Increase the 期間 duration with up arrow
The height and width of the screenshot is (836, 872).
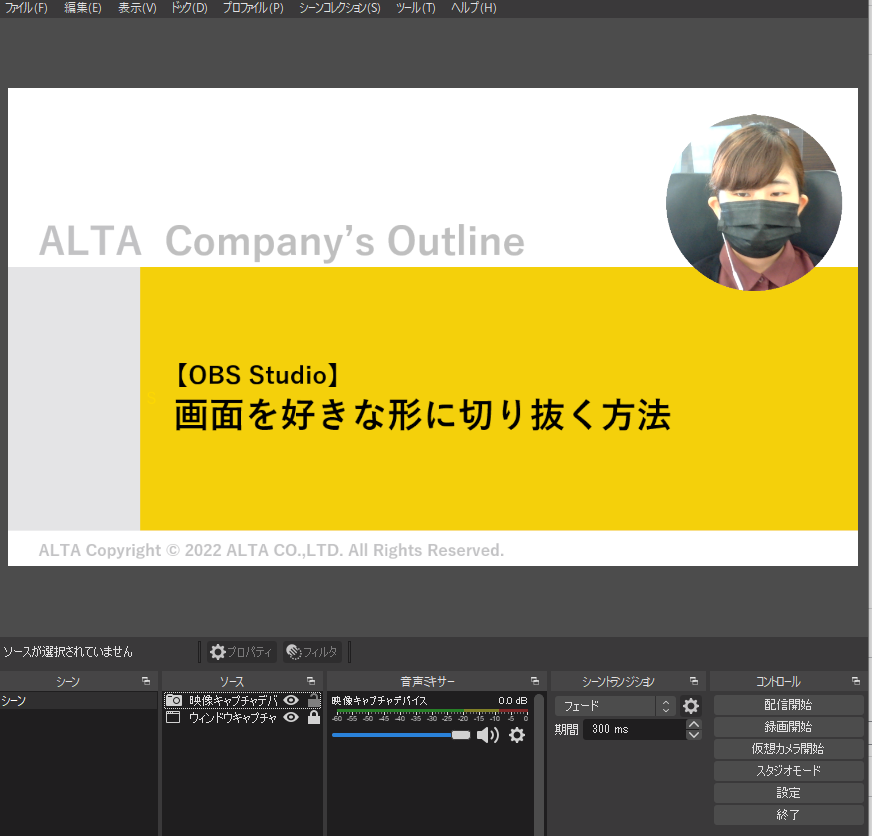694,725
